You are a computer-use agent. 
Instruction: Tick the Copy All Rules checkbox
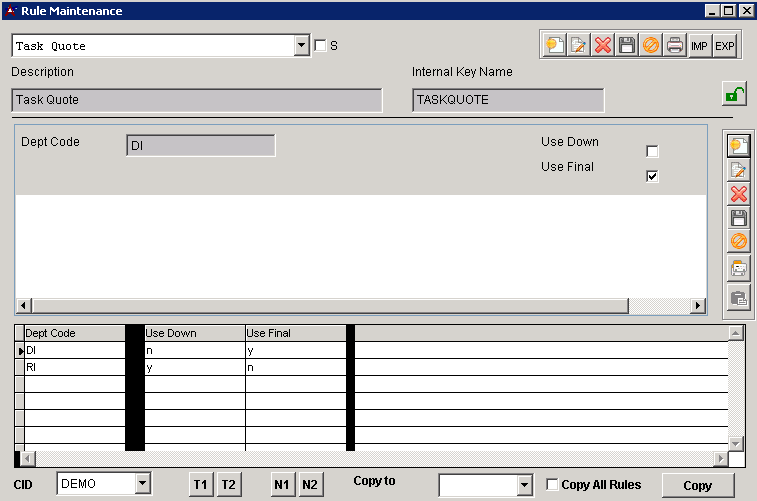tap(553, 485)
